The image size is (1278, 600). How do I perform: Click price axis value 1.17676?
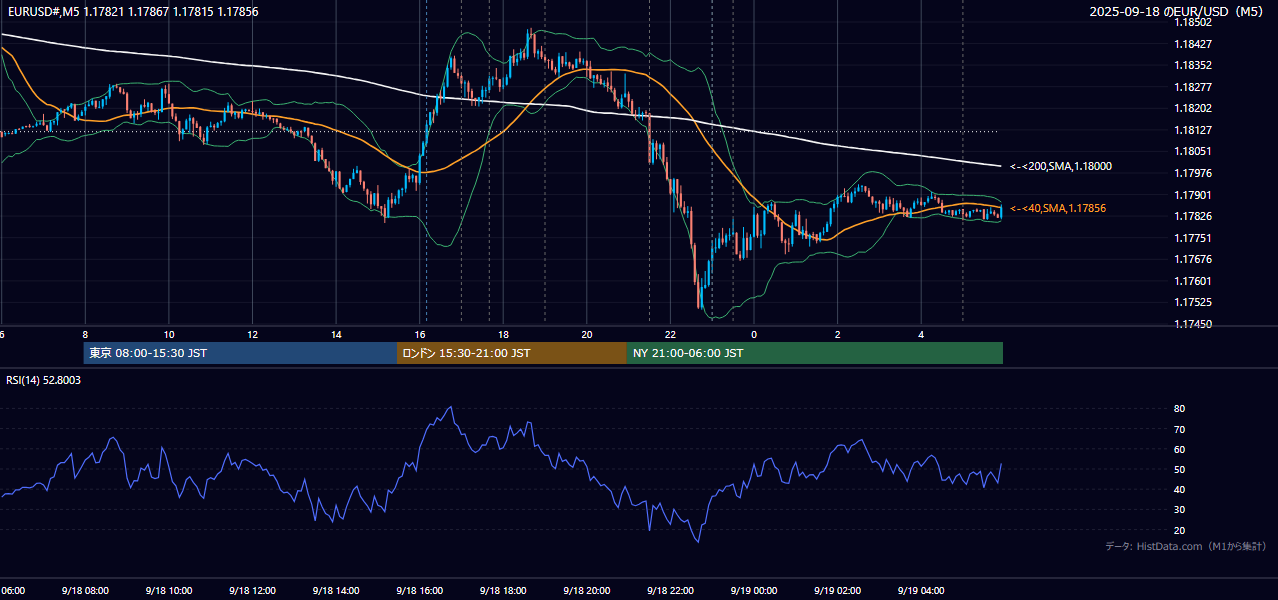[x=1194, y=259]
